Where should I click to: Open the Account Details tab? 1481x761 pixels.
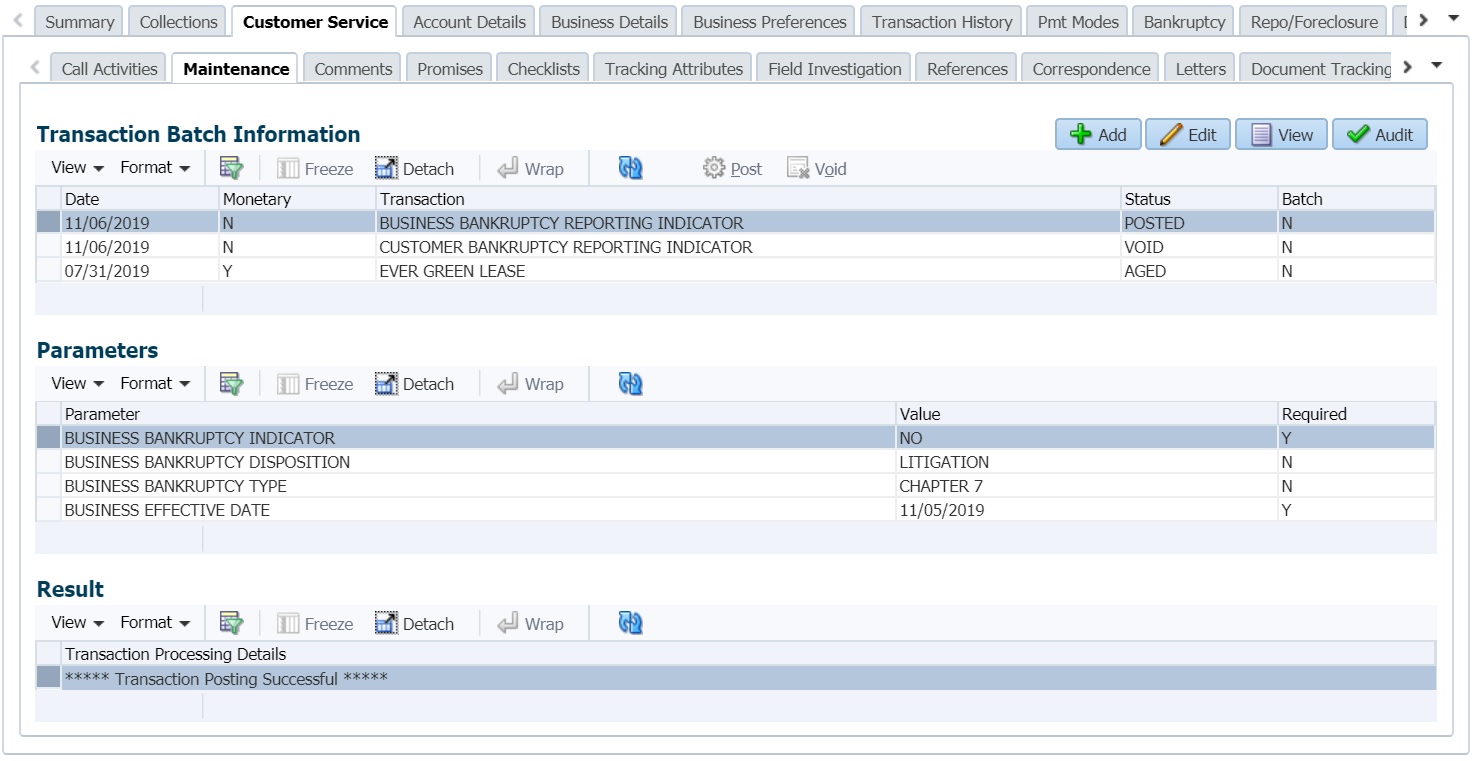click(x=469, y=22)
